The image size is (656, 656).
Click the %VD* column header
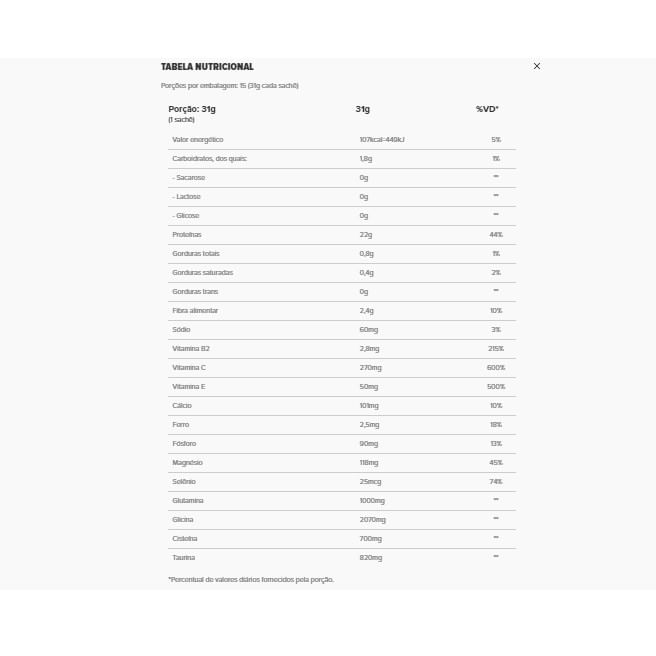(487, 109)
